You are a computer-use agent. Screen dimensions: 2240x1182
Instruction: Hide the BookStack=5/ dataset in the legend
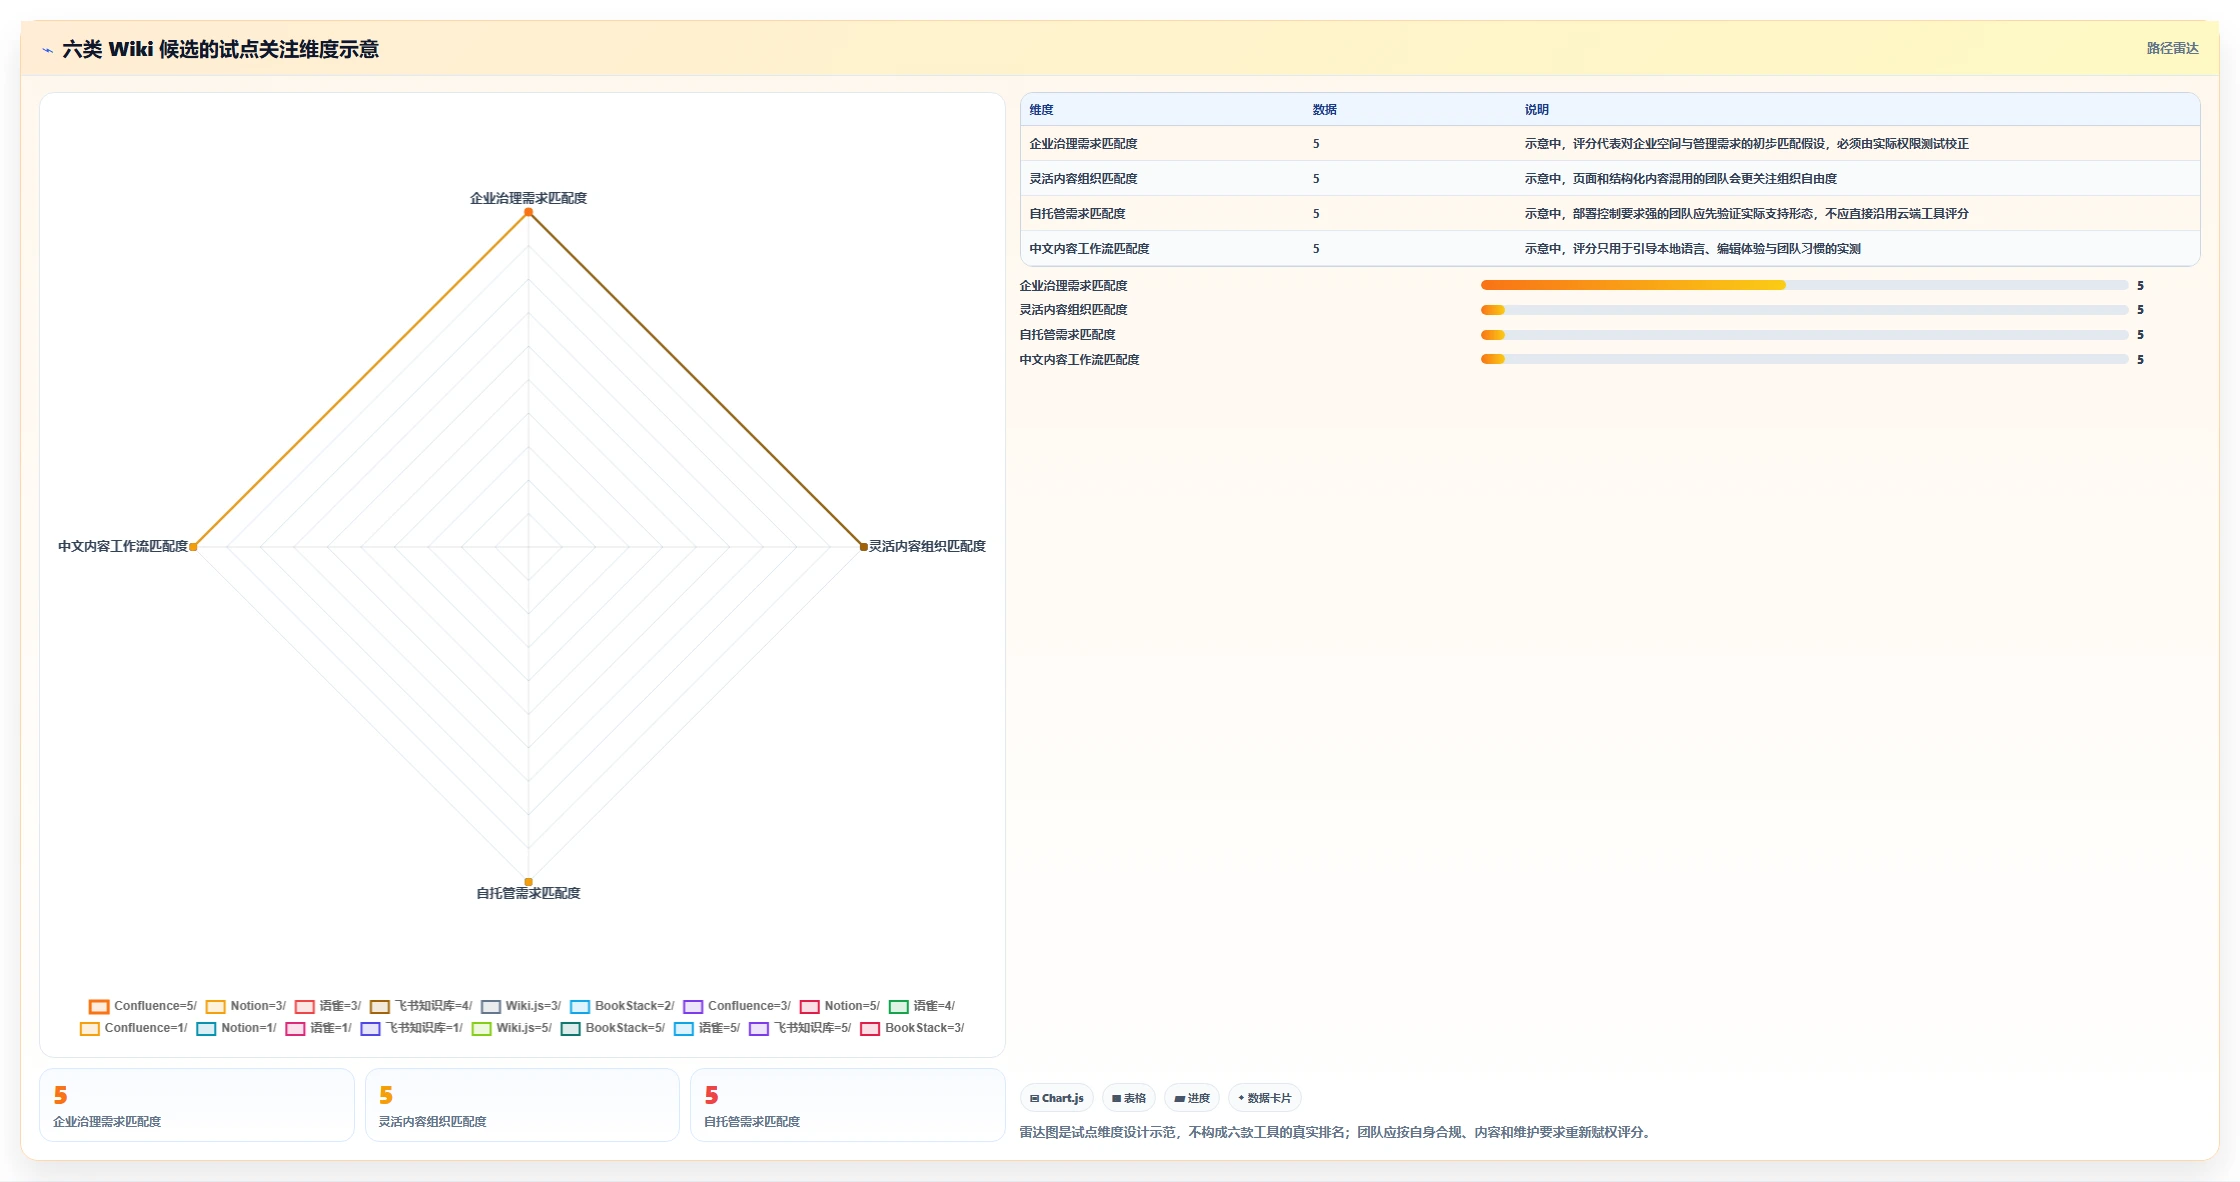click(x=613, y=1028)
